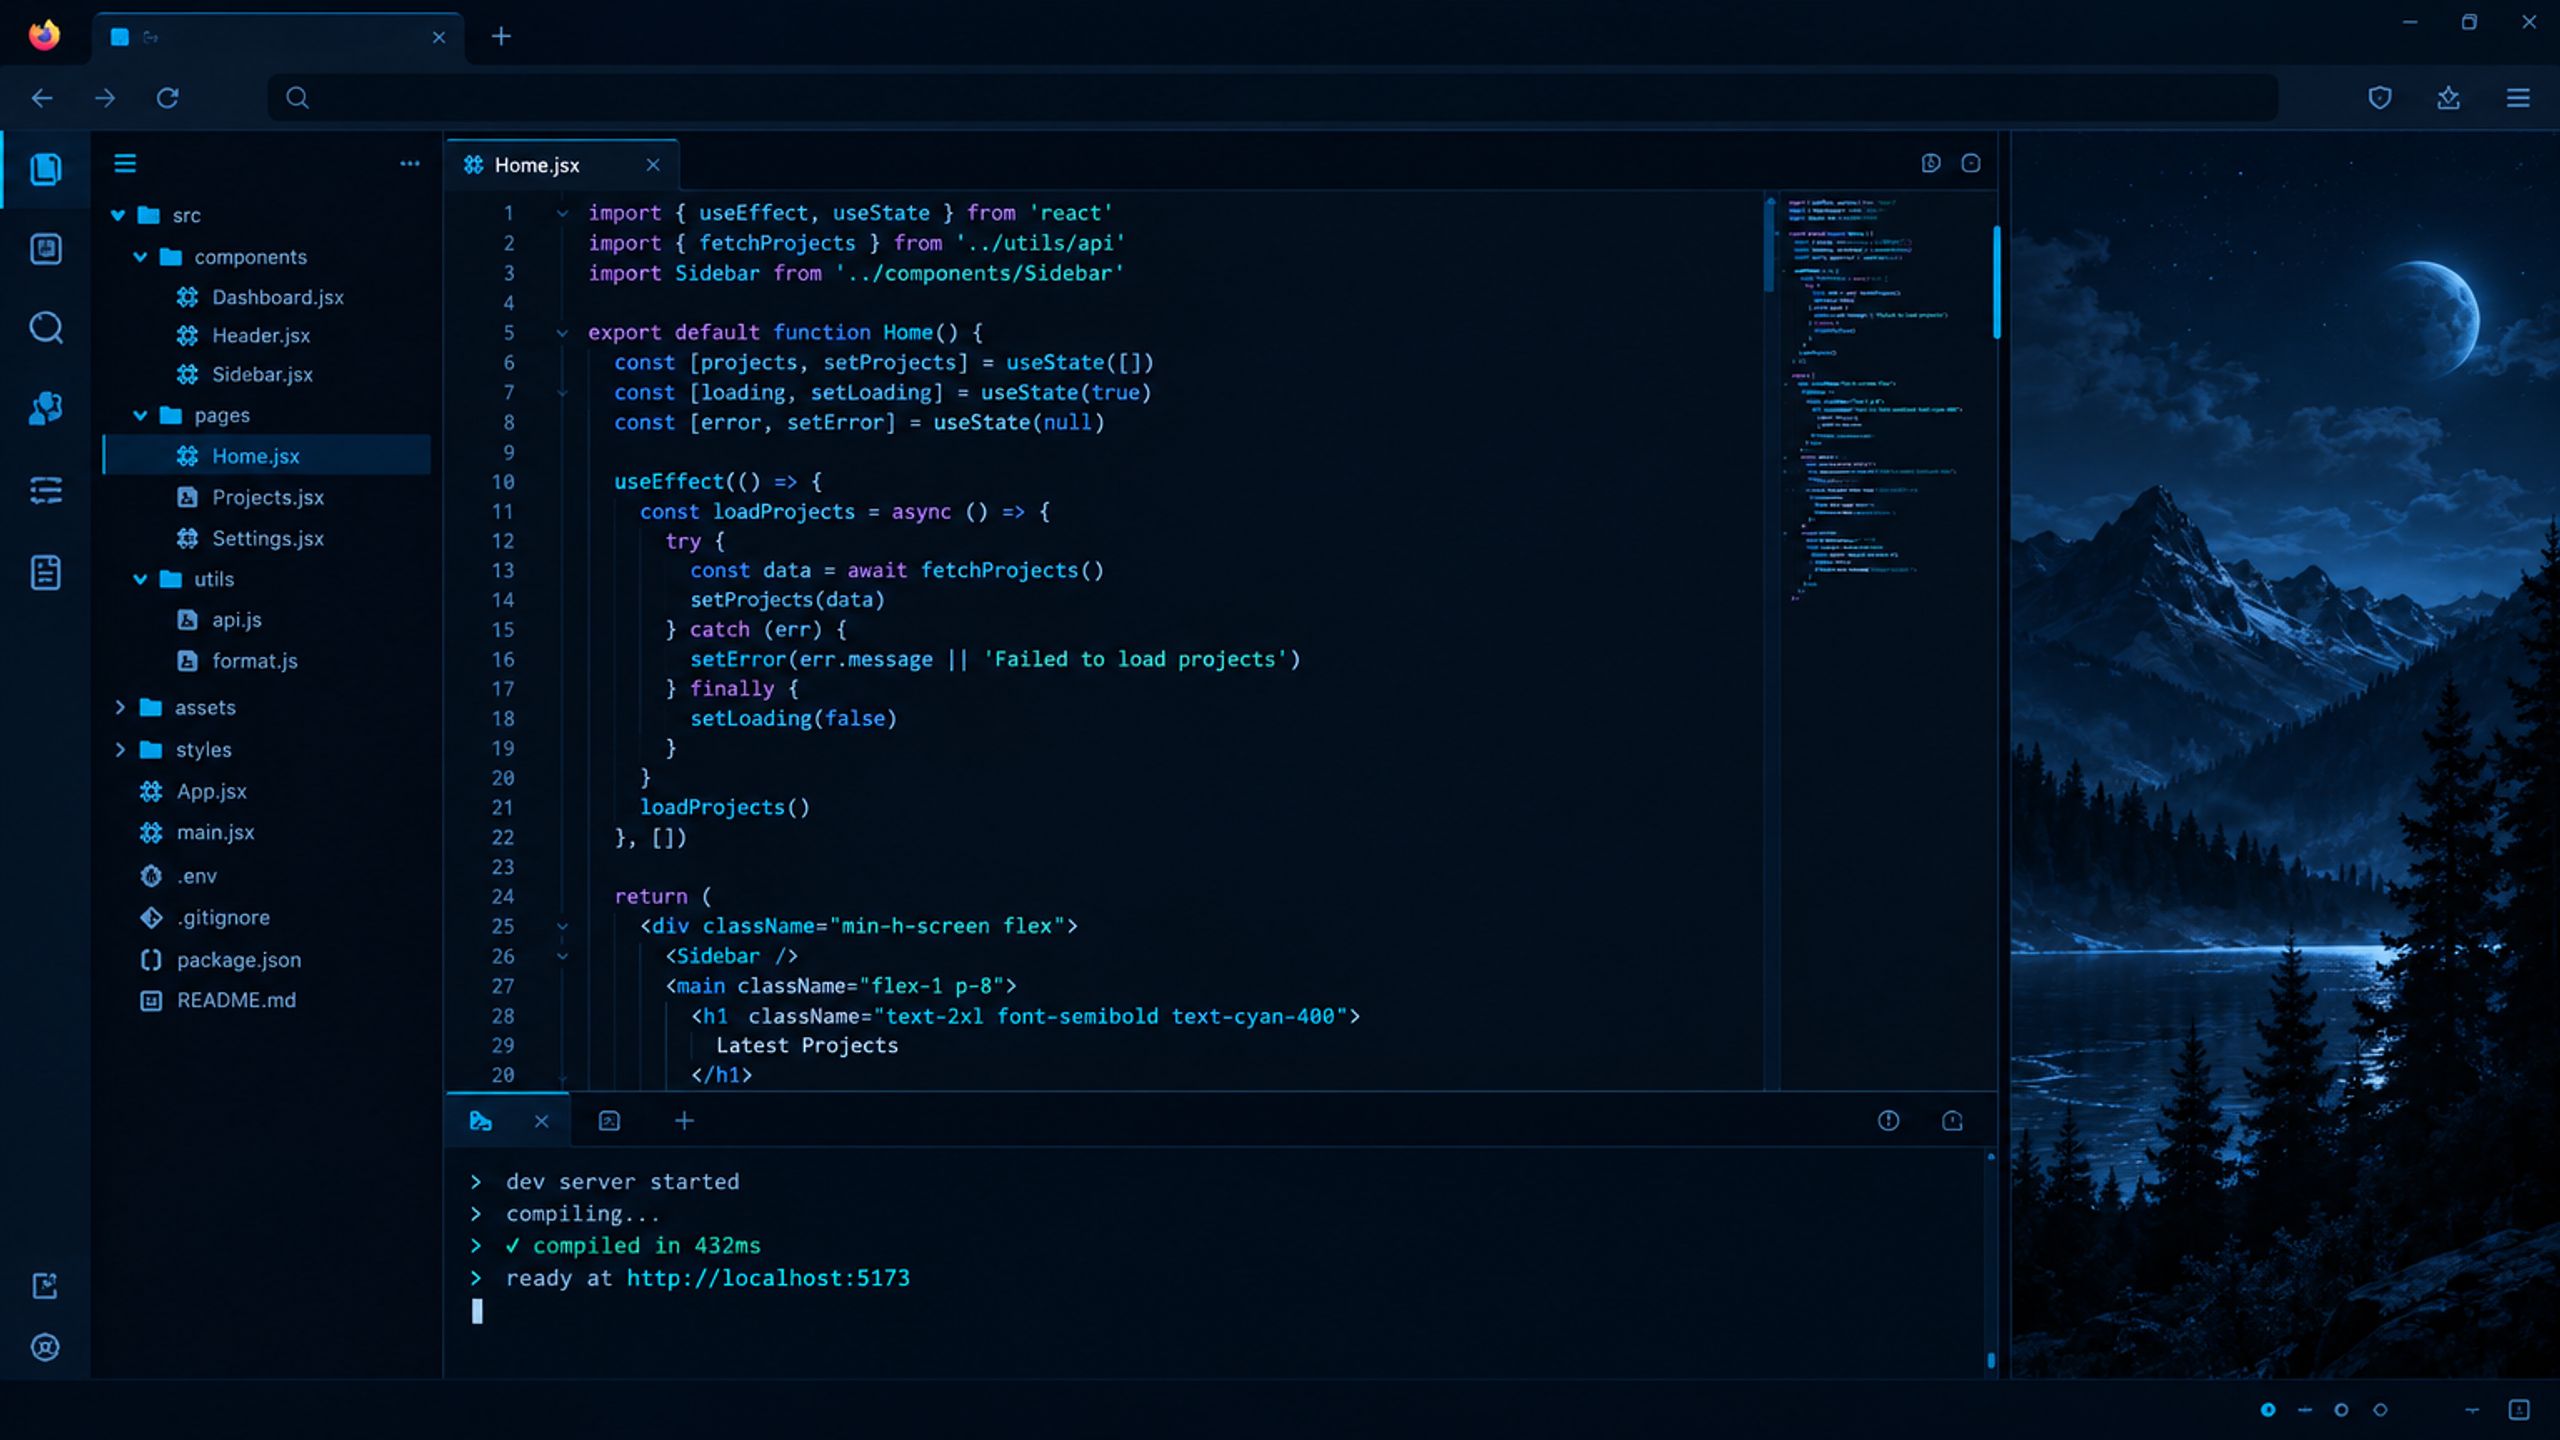Open the shield protection icon in toolbar
The image size is (2560, 1440).
click(2380, 98)
